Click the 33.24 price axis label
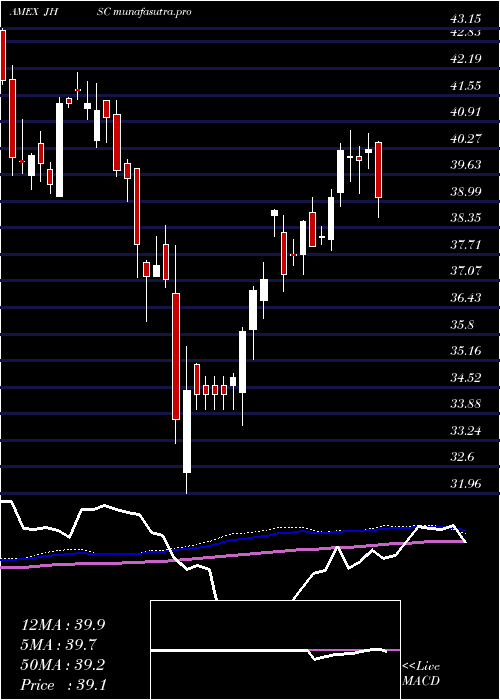 pyautogui.click(x=466, y=431)
